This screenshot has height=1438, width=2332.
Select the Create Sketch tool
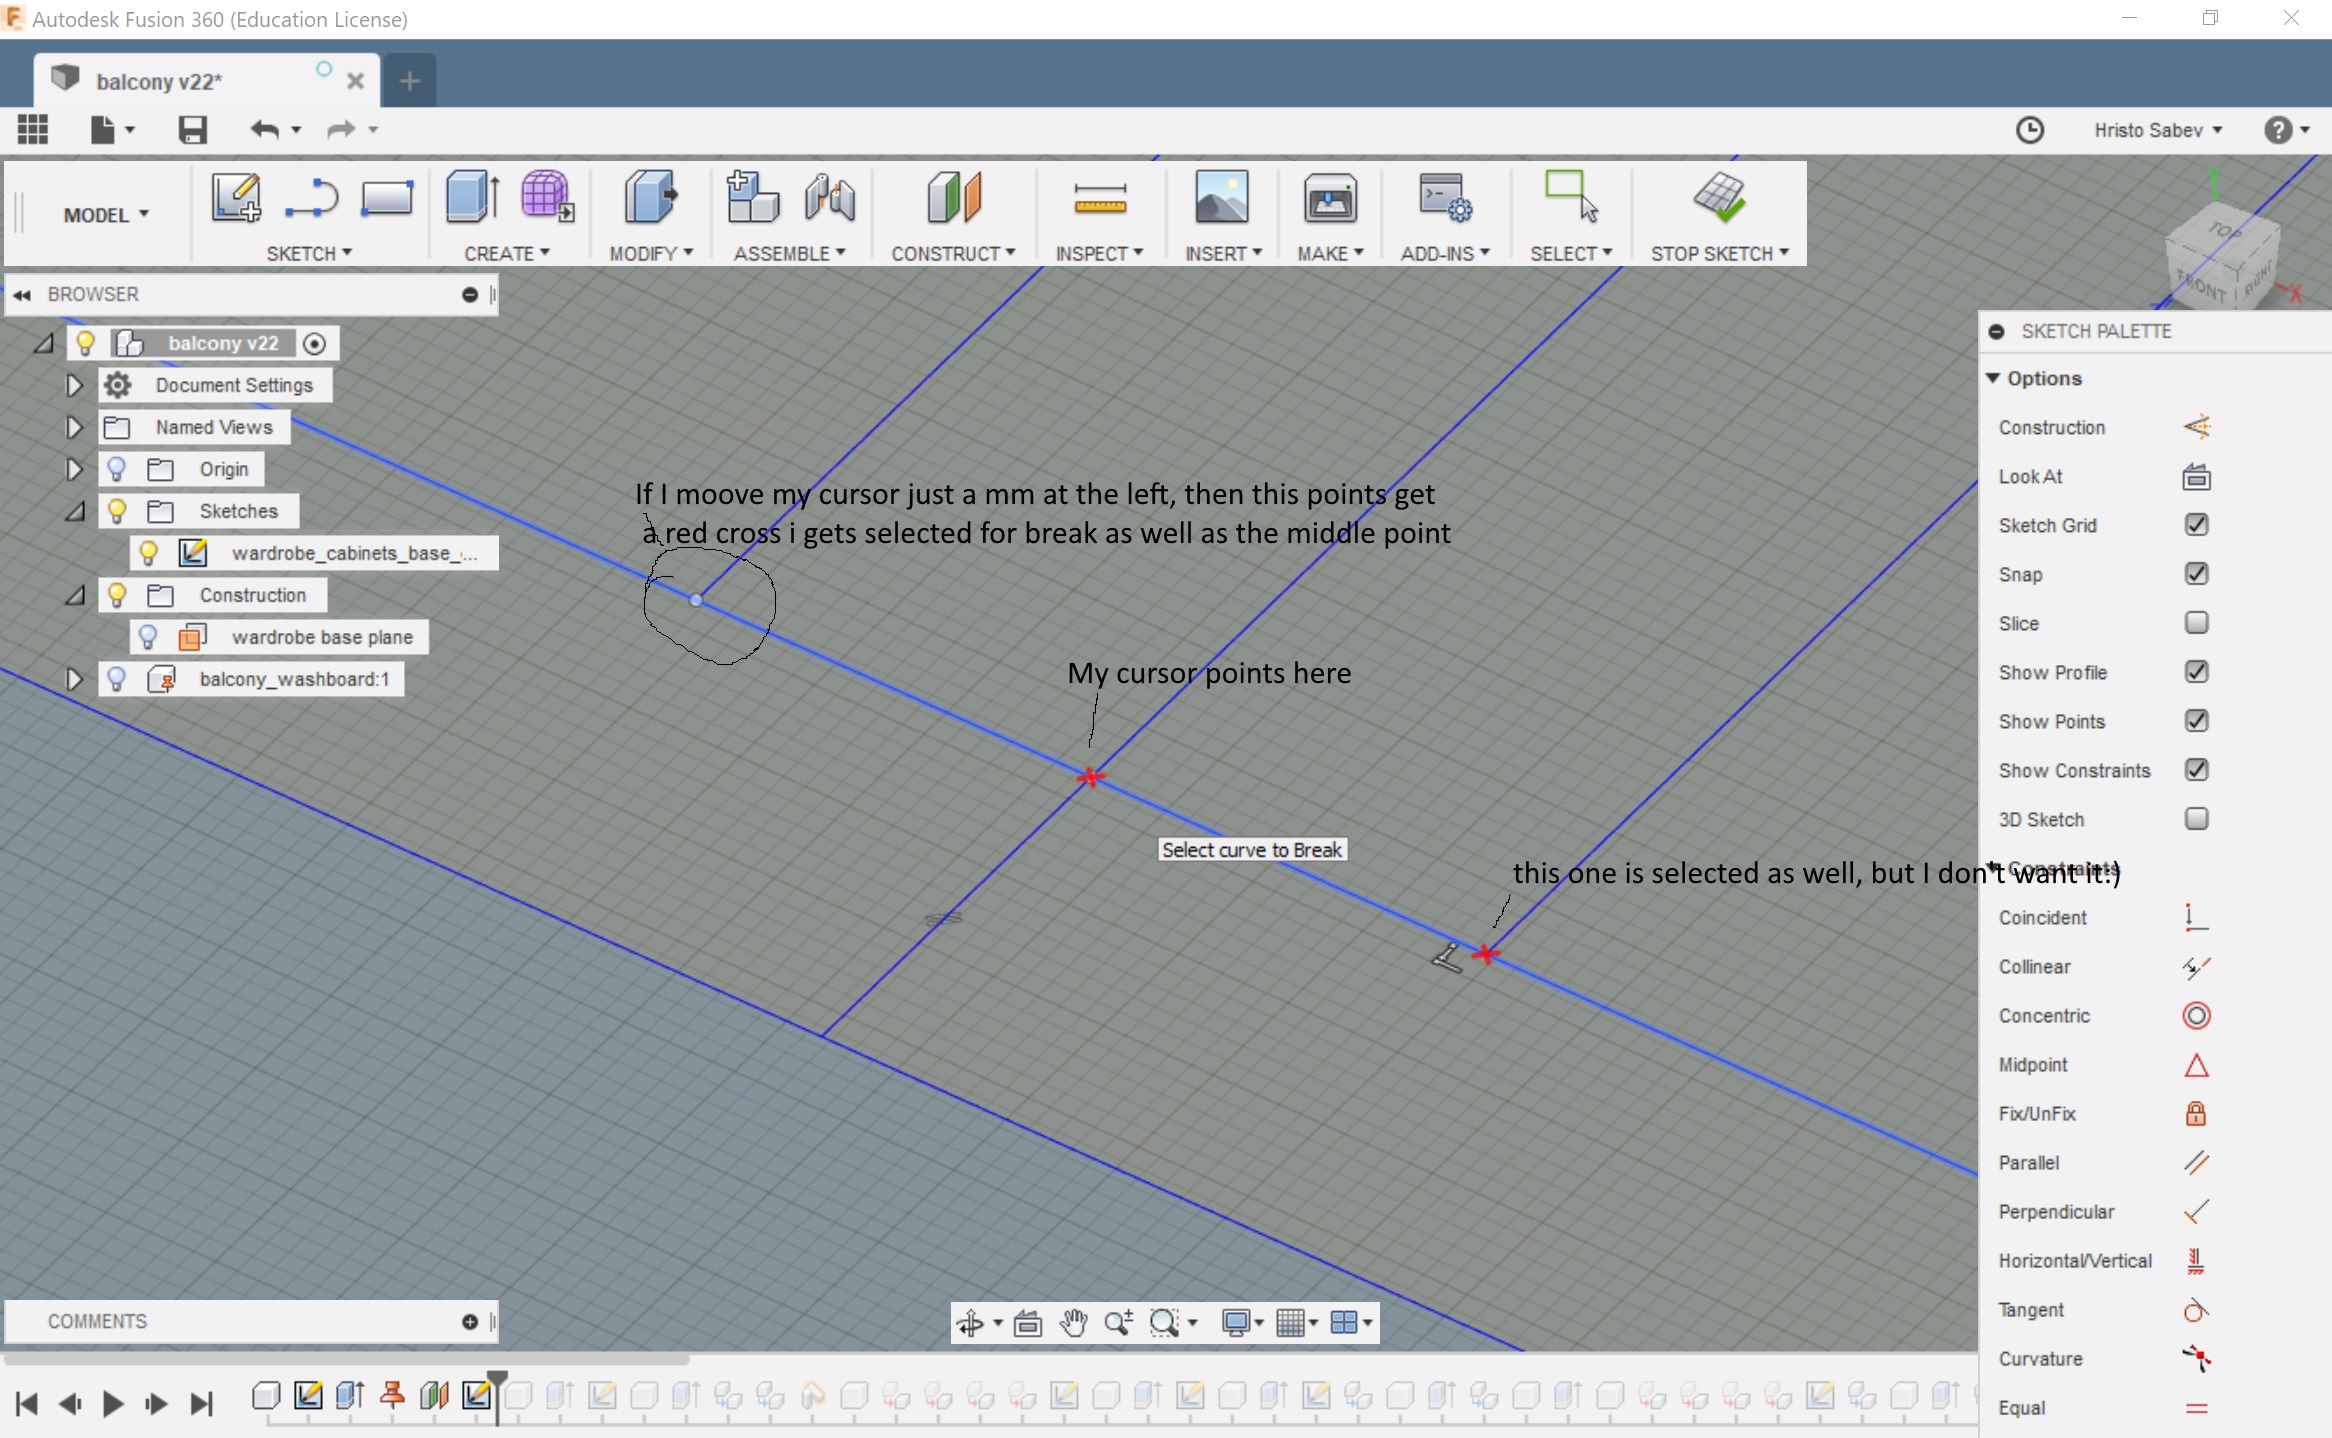tap(235, 197)
